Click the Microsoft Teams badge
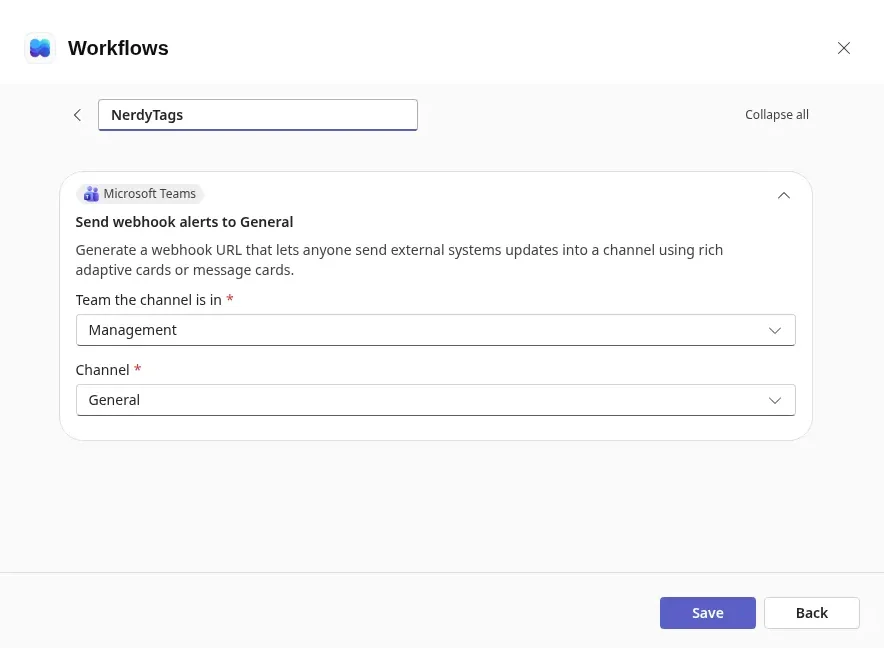Viewport: 884px width, 648px height. (140, 193)
